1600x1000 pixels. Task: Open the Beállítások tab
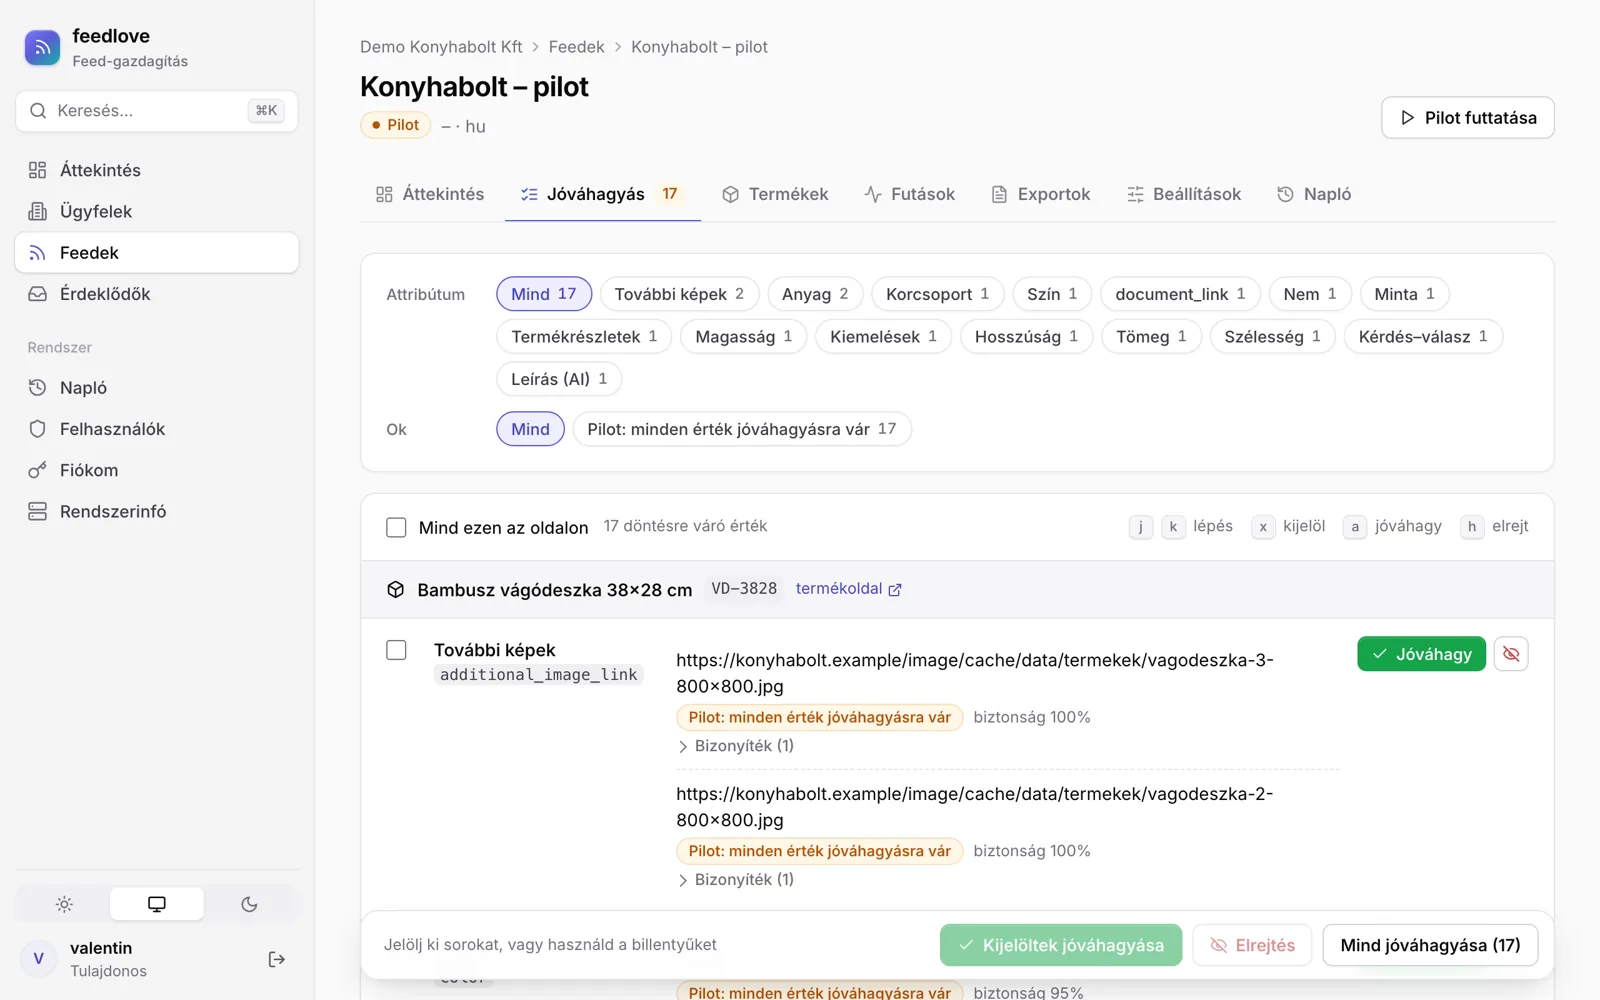tap(1184, 194)
